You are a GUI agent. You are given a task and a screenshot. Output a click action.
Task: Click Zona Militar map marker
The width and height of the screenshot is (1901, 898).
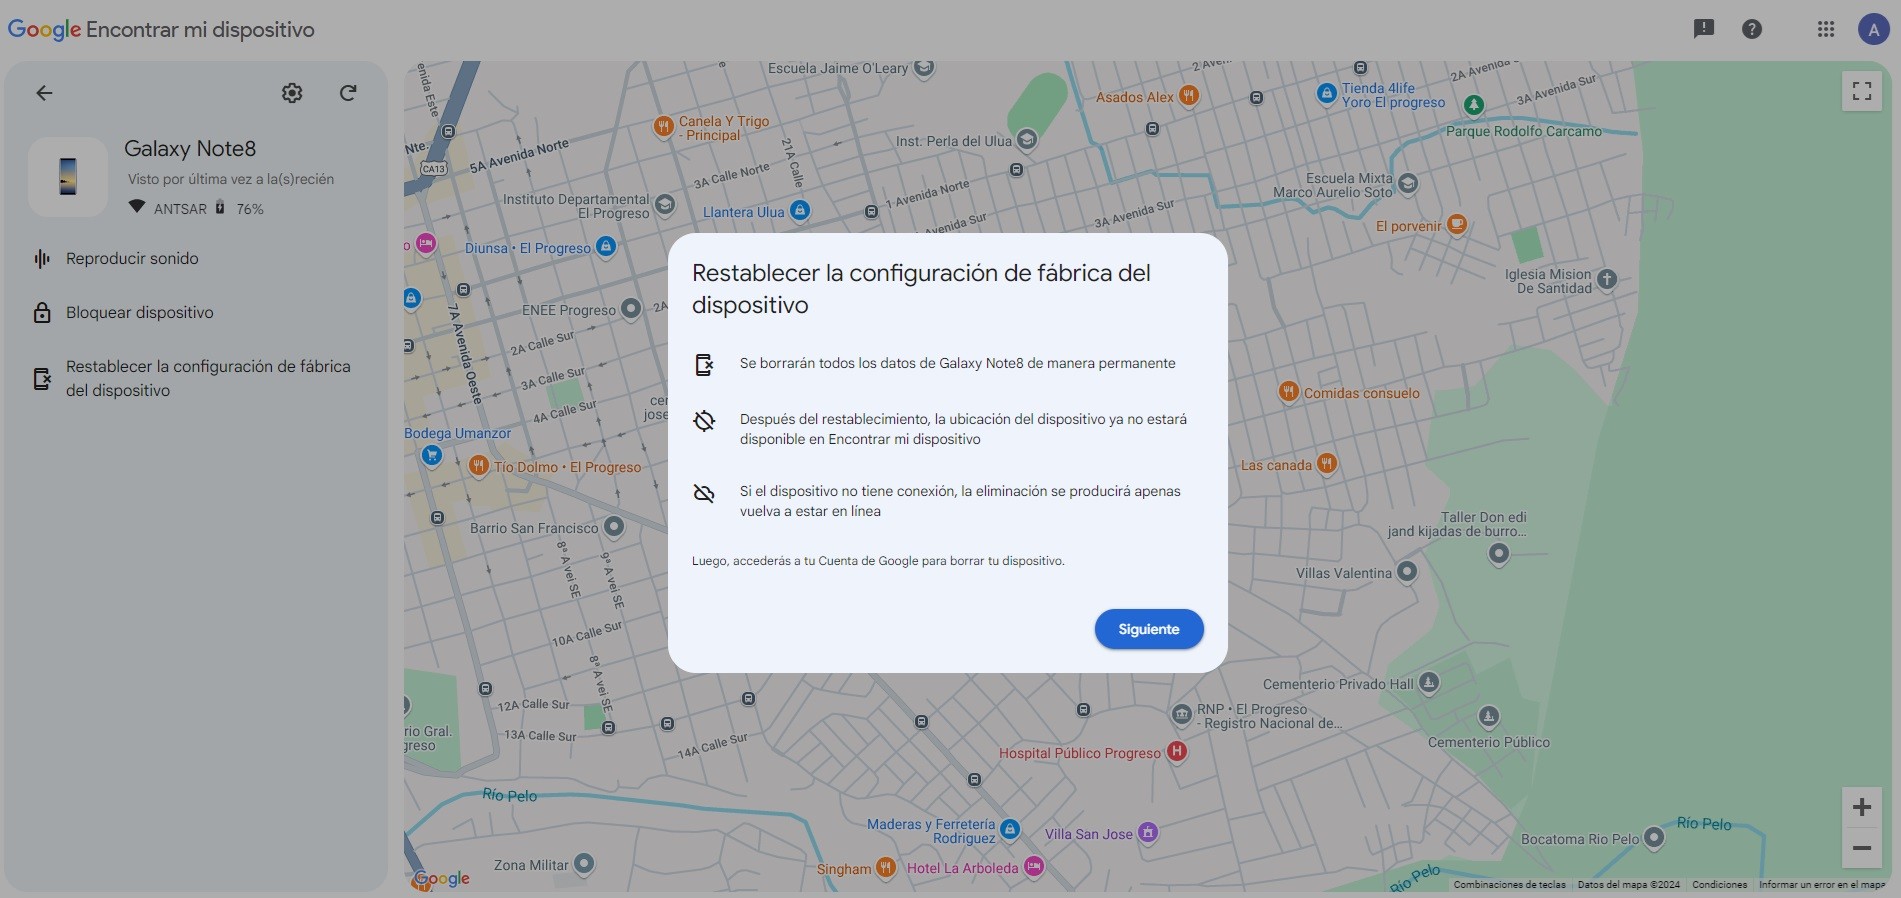click(x=584, y=863)
